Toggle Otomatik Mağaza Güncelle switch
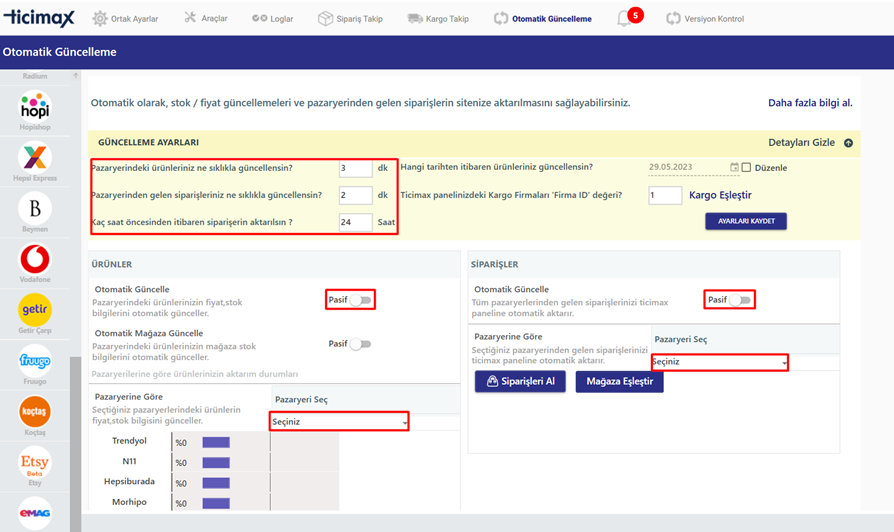Screen dimensions: 894x532 pyautogui.click(x=360, y=344)
